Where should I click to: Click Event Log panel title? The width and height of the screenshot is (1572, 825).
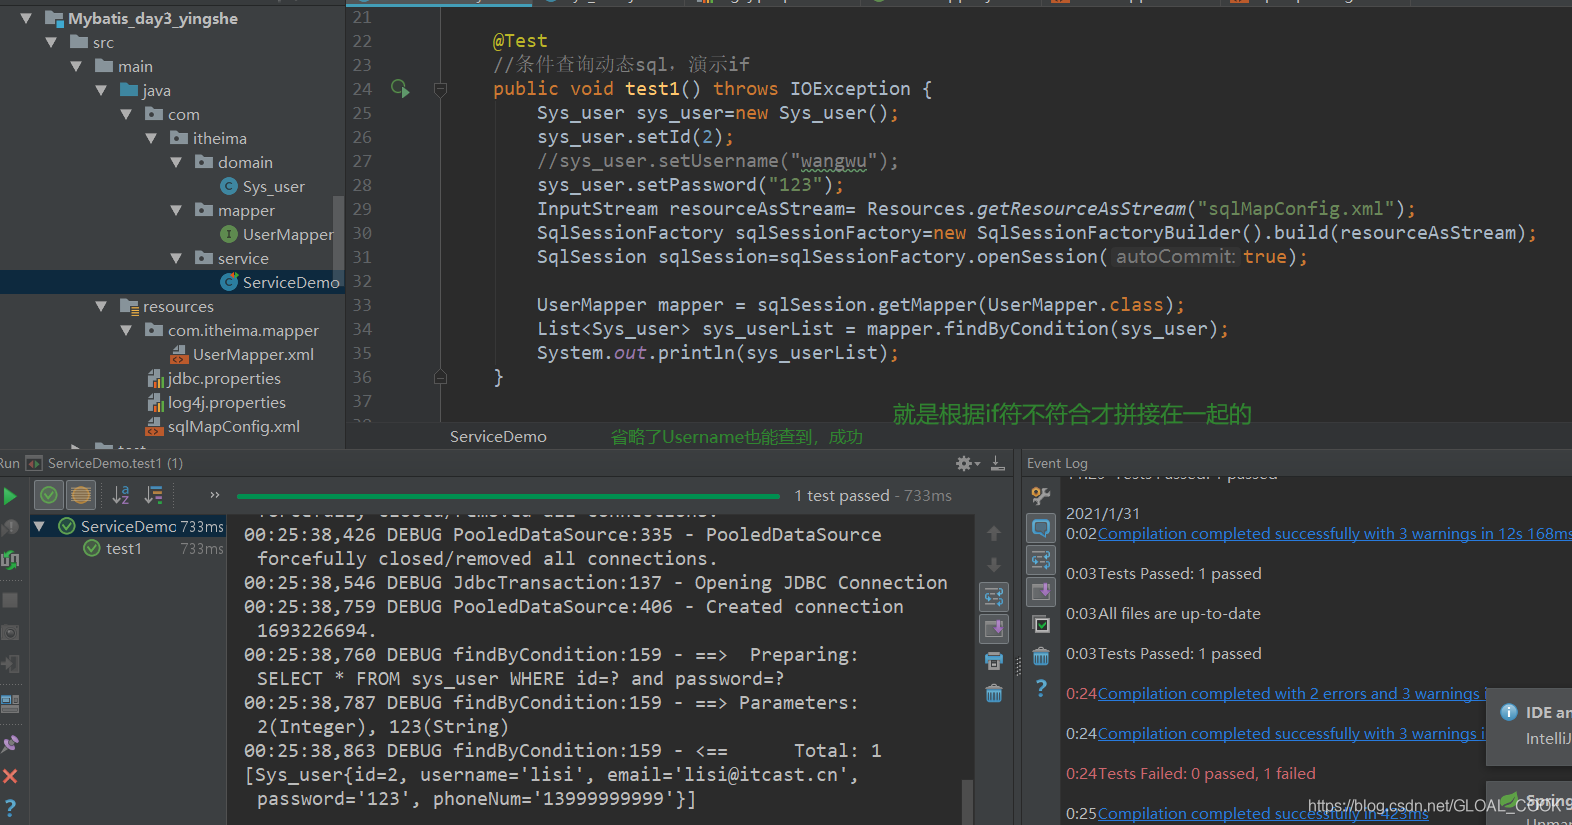point(1057,463)
